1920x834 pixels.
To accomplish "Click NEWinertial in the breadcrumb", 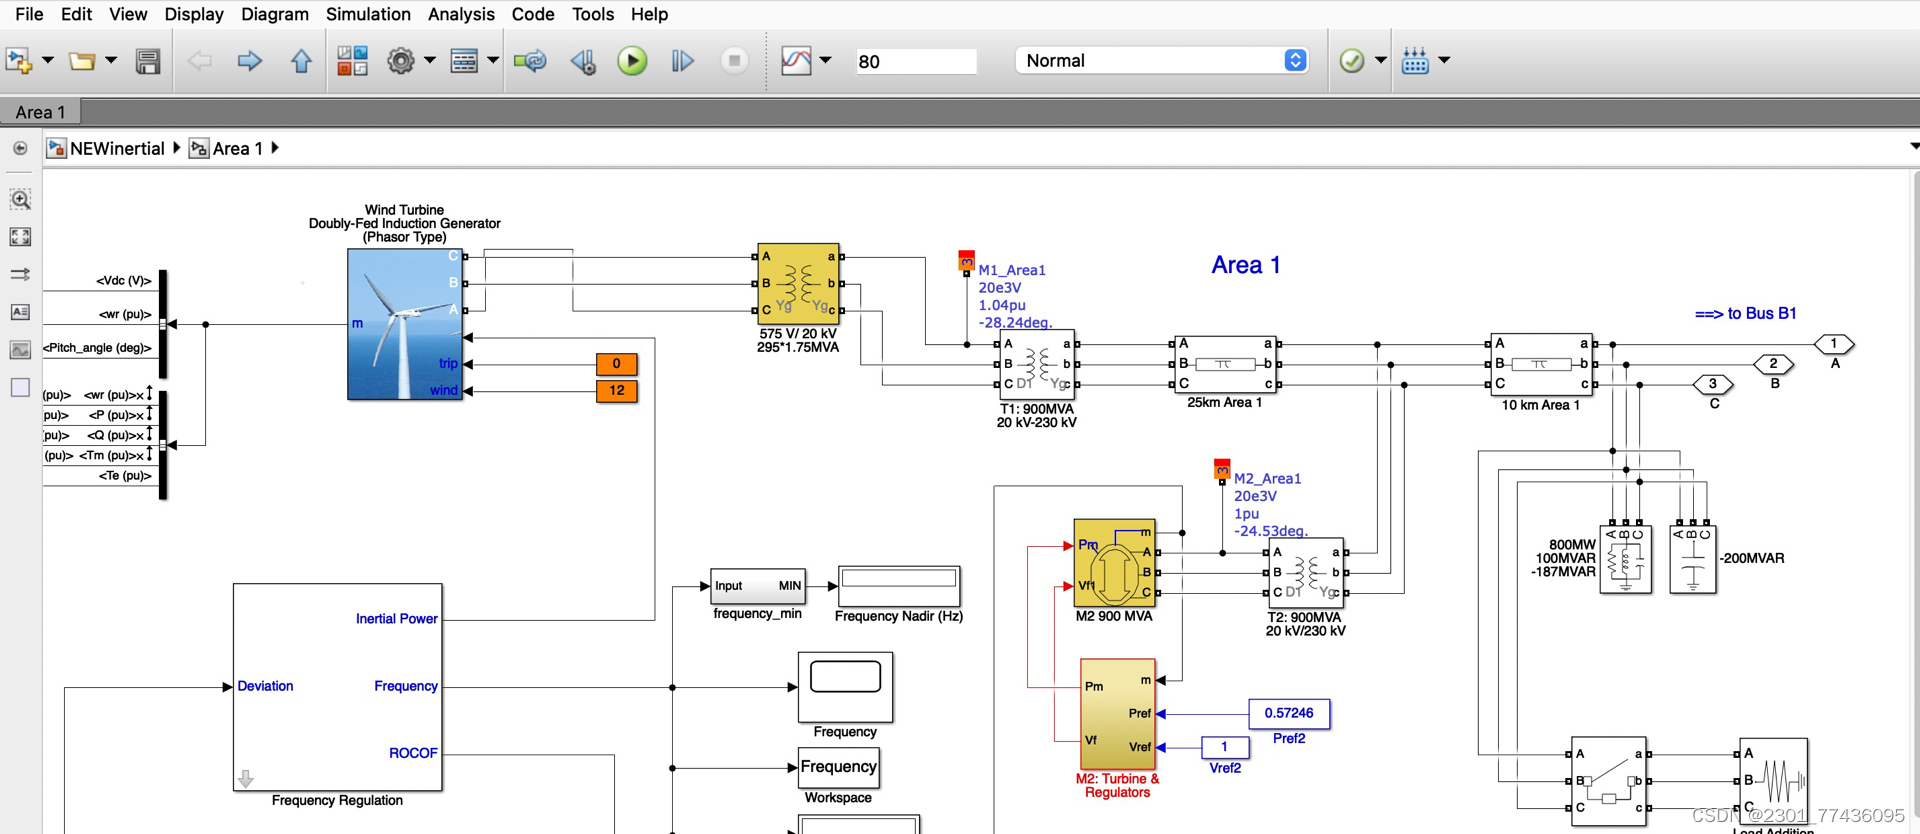I will (x=117, y=148).
